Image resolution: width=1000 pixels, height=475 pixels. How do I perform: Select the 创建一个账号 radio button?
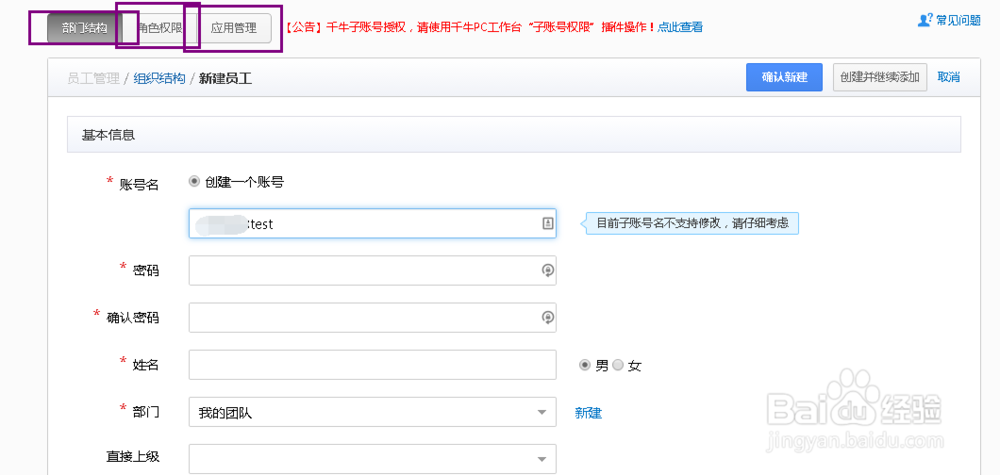[194, 182]
